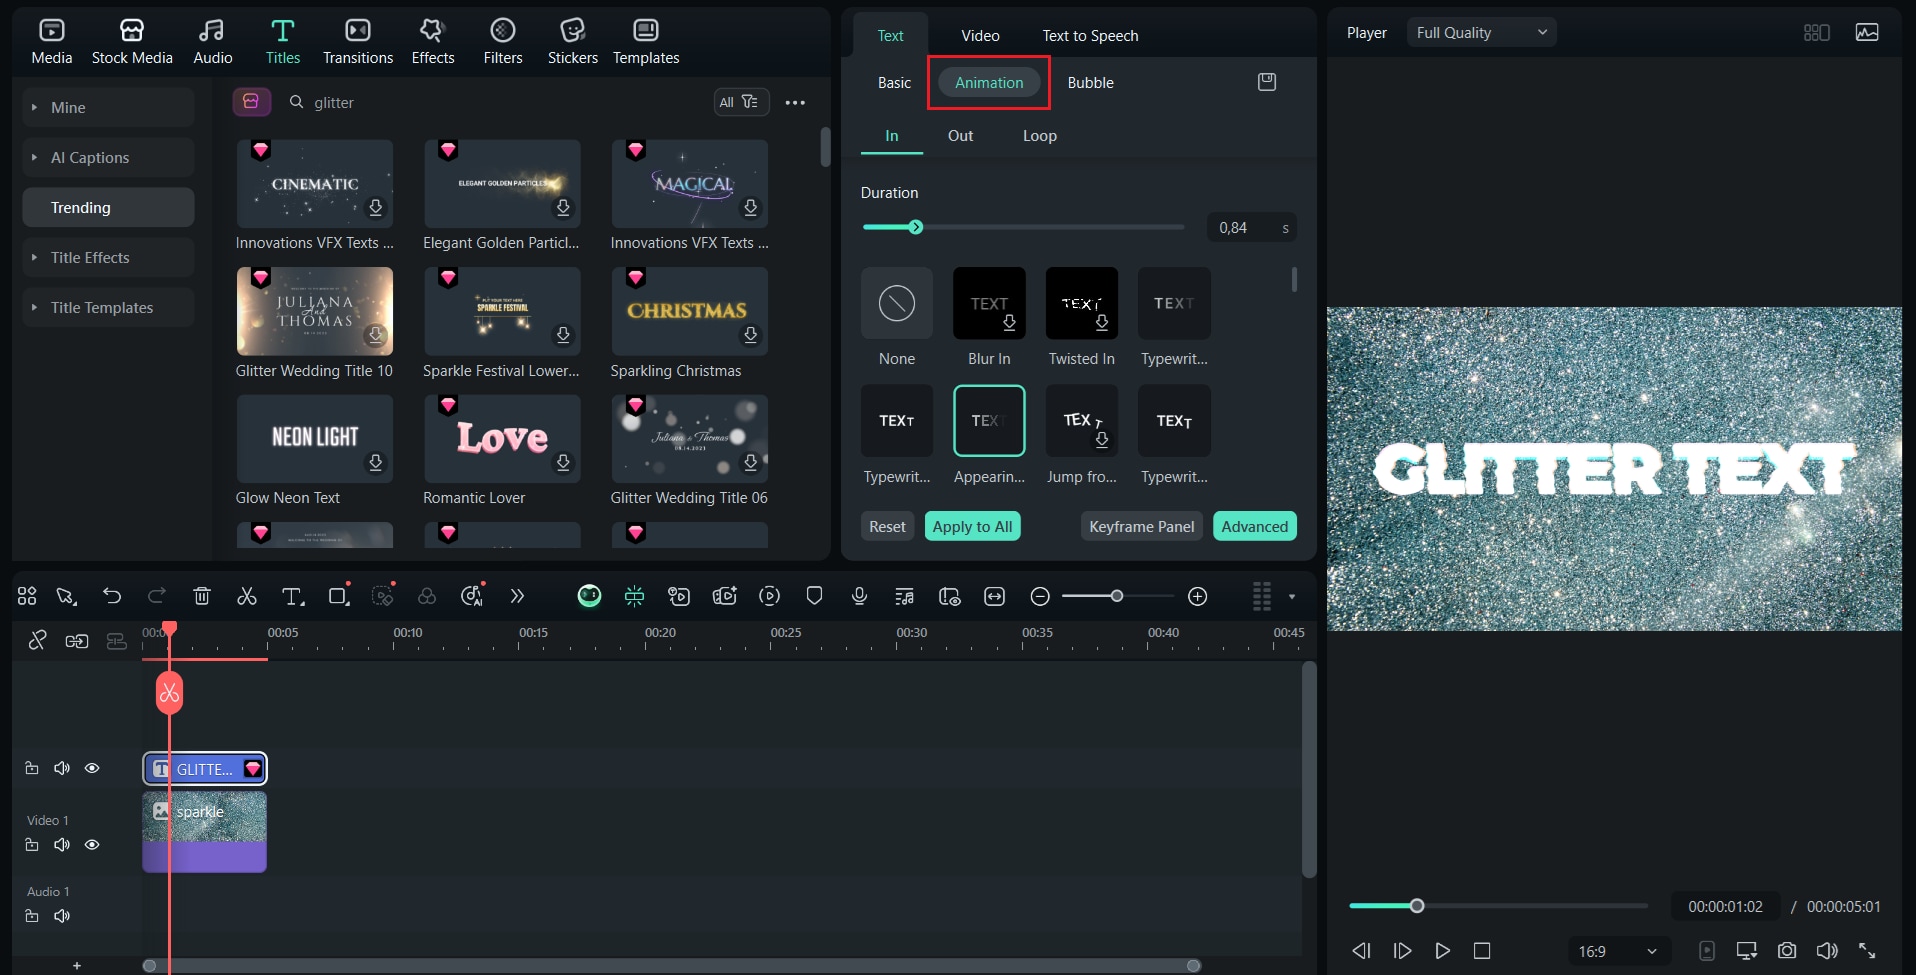Image resolution: width=1916 pixels, height=975 pixels.
Task: Select the Blur In animation preset
Action: [x=989, y=303]
